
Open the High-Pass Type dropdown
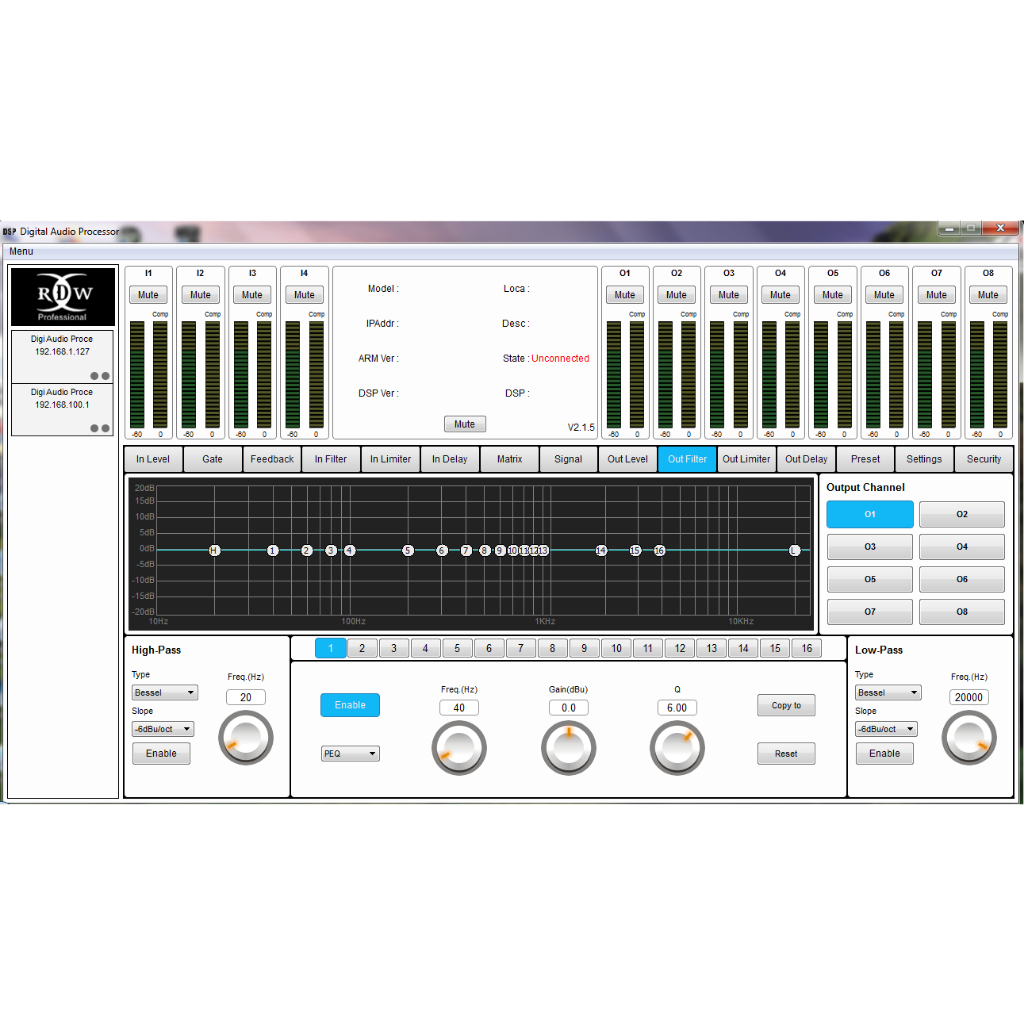coord(165,692)
